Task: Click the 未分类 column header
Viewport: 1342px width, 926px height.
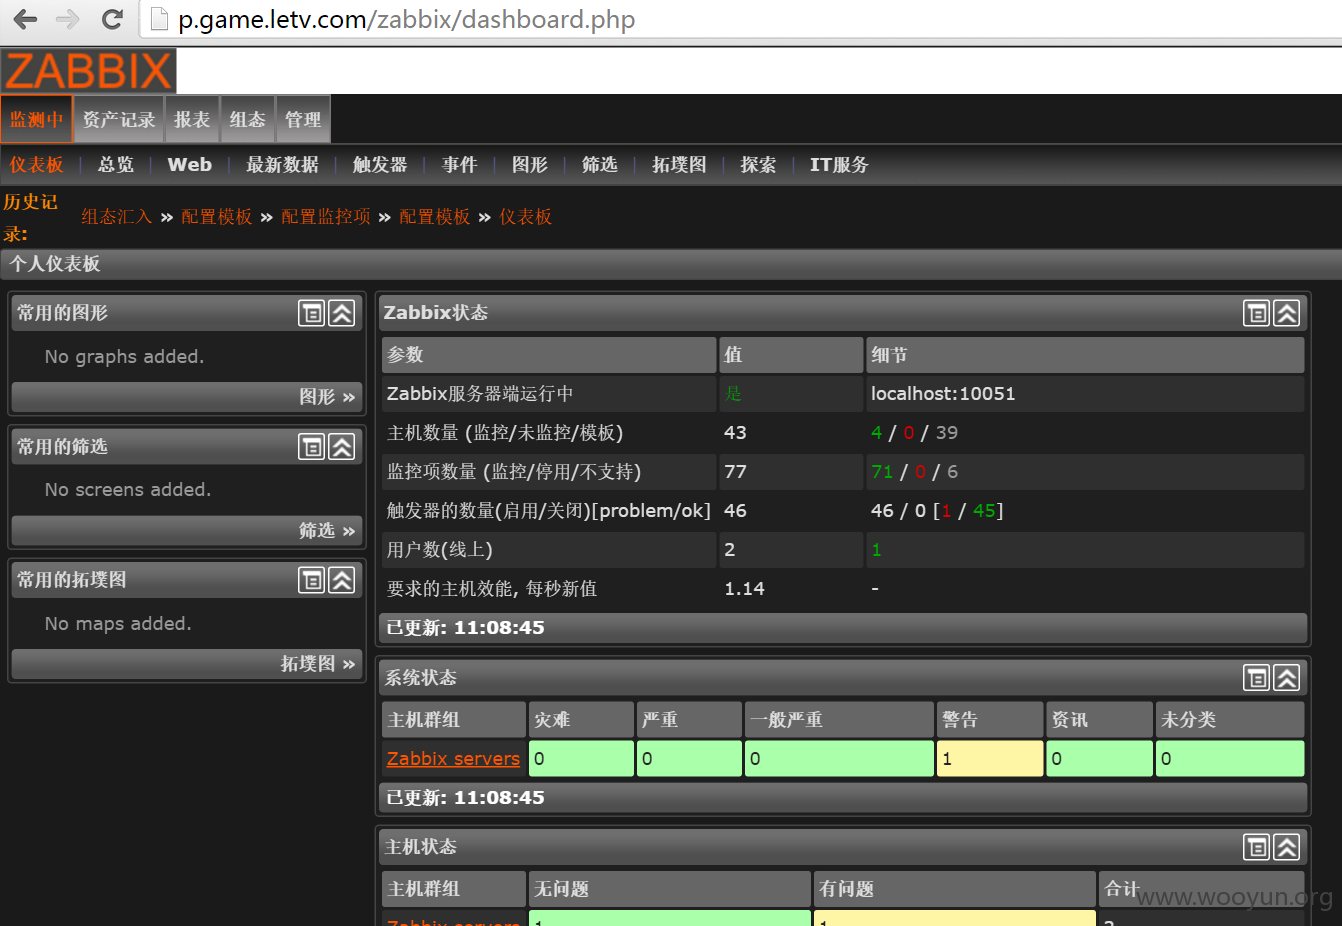Action: point(1230,720)
